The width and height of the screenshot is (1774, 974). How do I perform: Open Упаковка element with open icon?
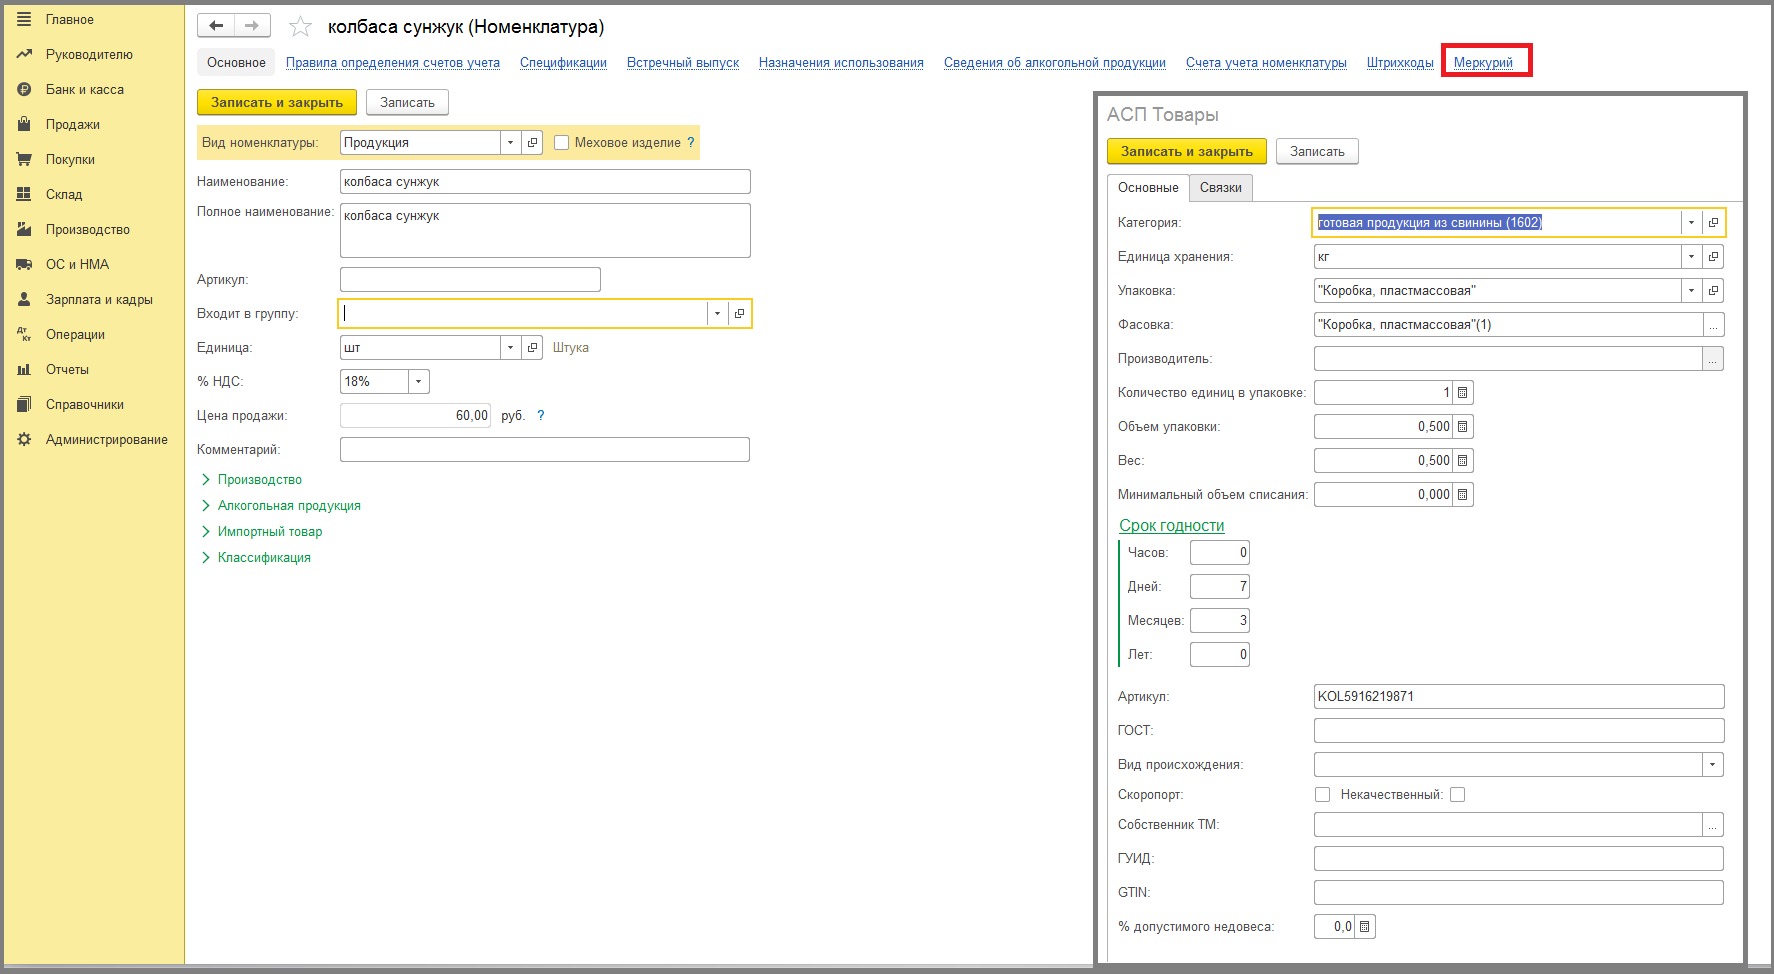tap(1713, 291)
